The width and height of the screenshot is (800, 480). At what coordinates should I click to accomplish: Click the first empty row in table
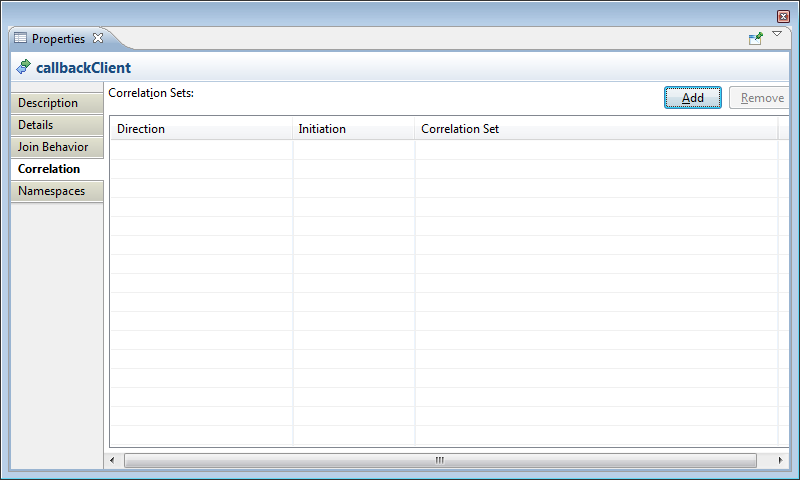pos(440,150)
